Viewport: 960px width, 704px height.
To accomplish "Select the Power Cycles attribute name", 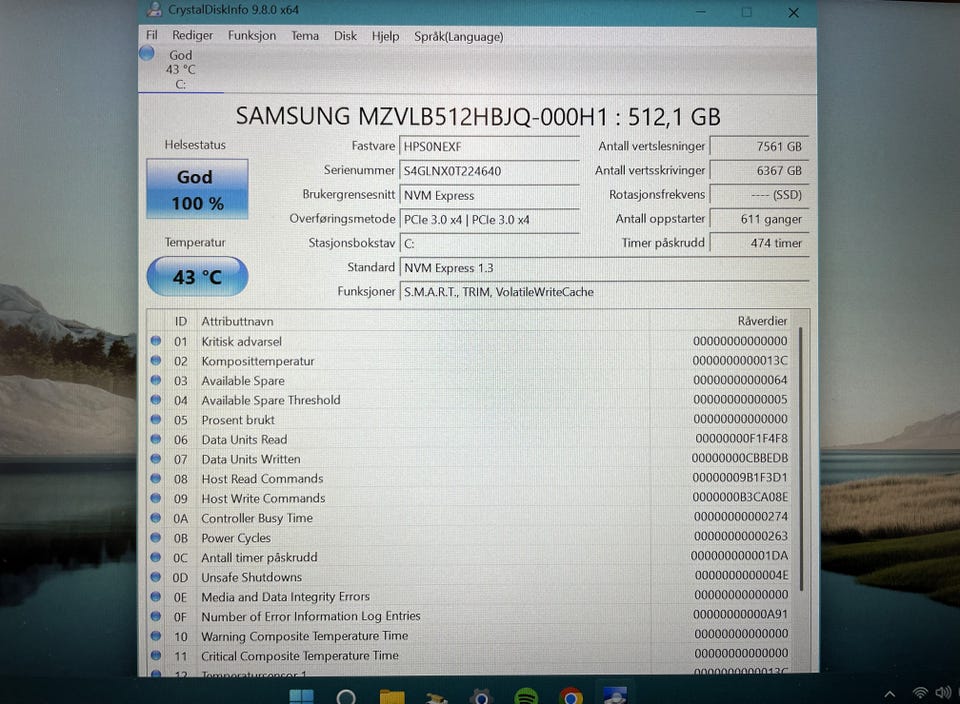I will tap(236, 538).
